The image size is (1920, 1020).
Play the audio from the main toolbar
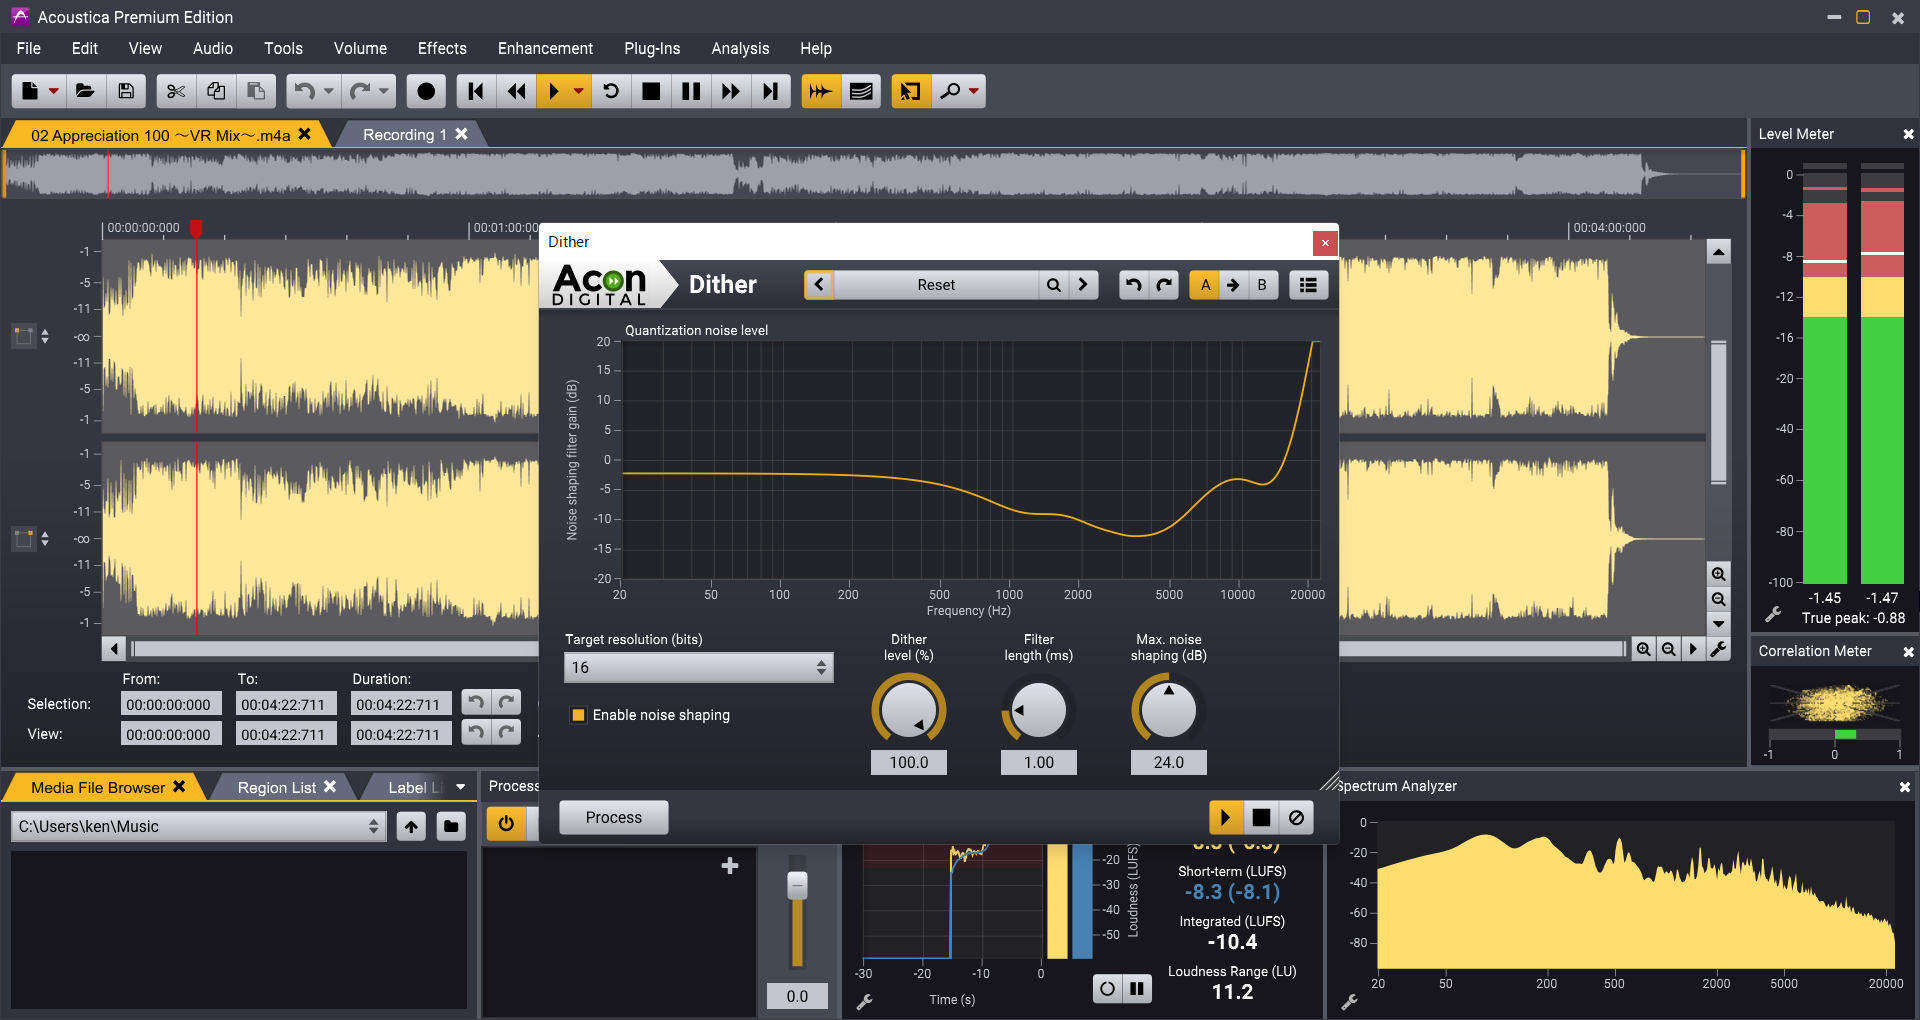pyautogui.click(x=553, y=91)
